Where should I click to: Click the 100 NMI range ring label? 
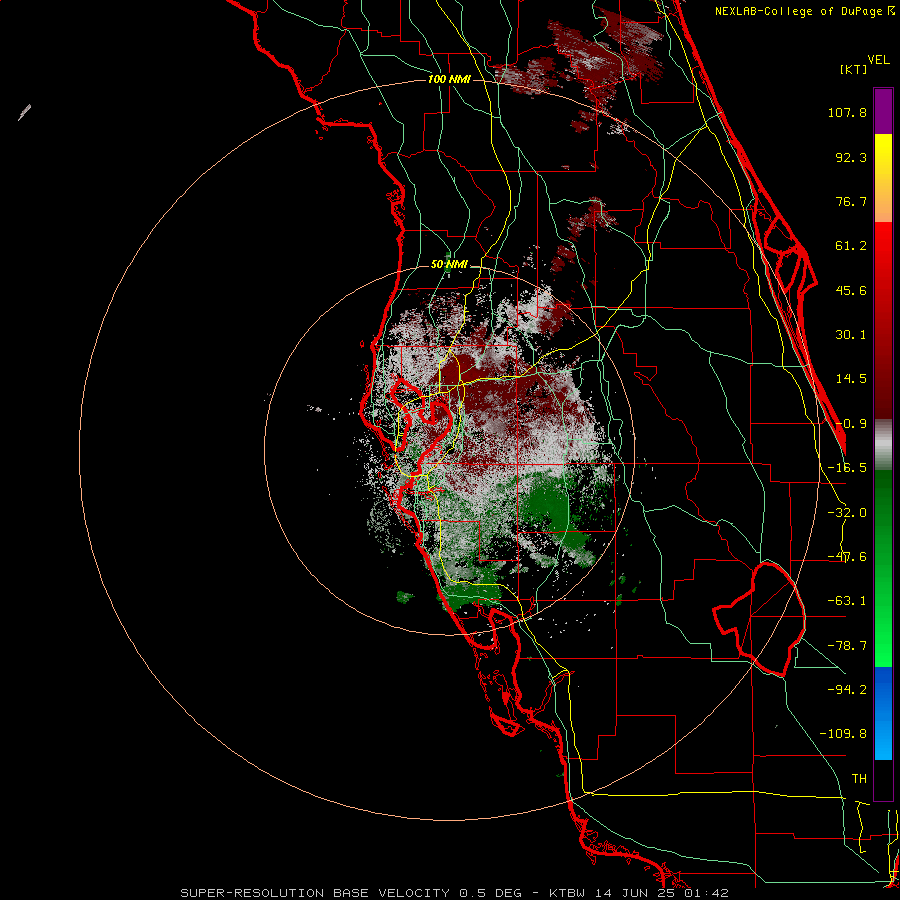[449, 79]
